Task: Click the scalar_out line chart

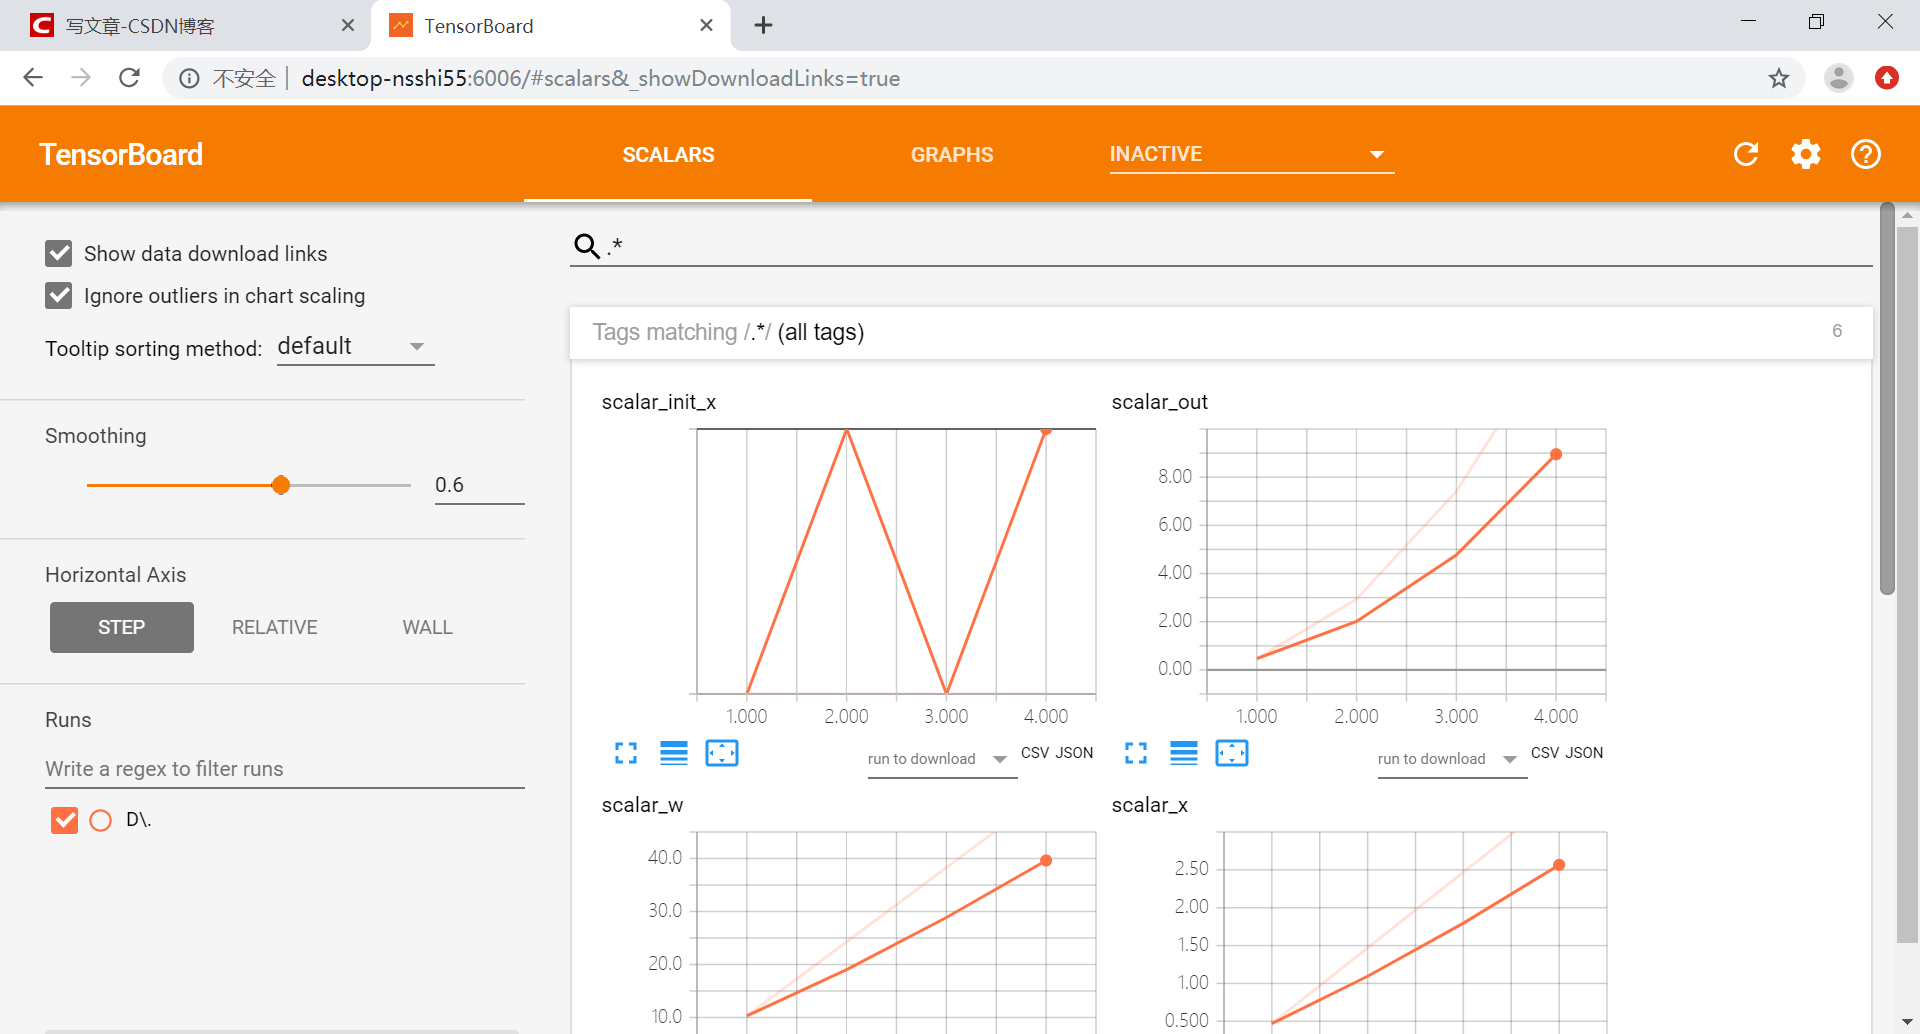Action: (x=1406, y=561)
